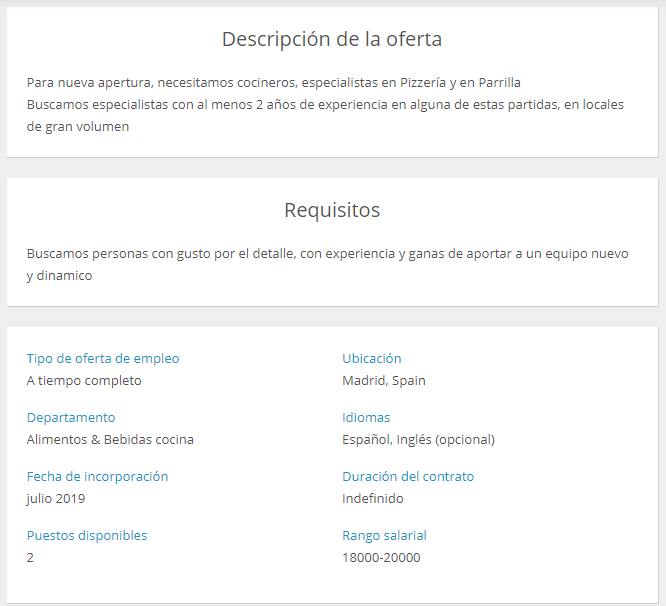Select the "Tipo de oferta de empleo" label

[103, 358]
